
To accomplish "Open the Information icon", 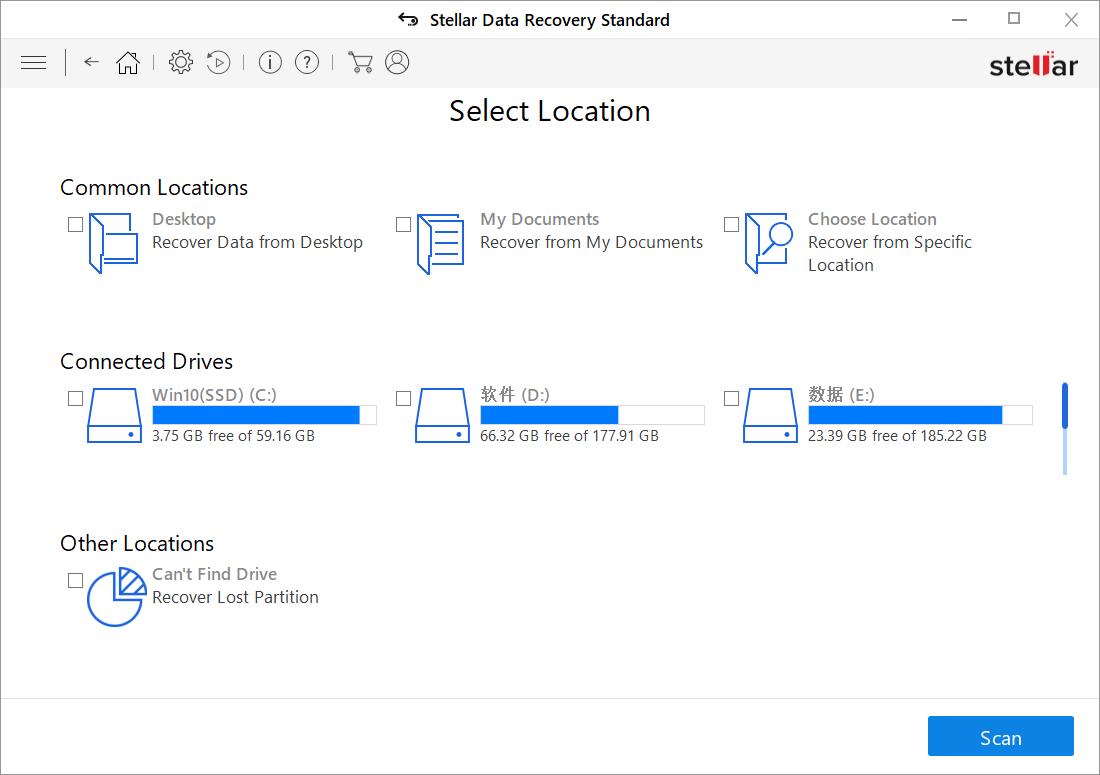I will 270,62.
